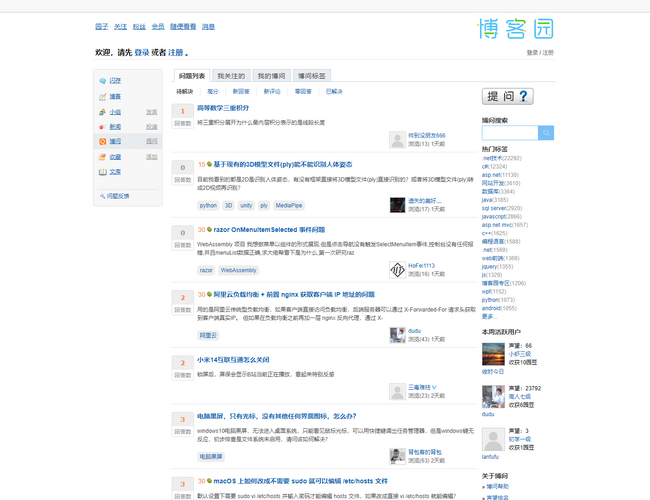Open HoFei1113 user avatar
Screen dimensions: 650x500
tap(396, 269)
